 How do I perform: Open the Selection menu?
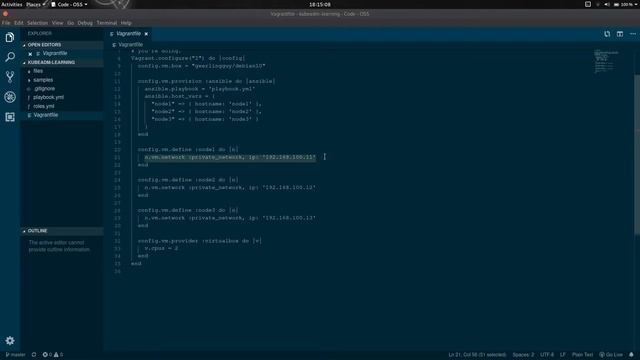[38, 23]
